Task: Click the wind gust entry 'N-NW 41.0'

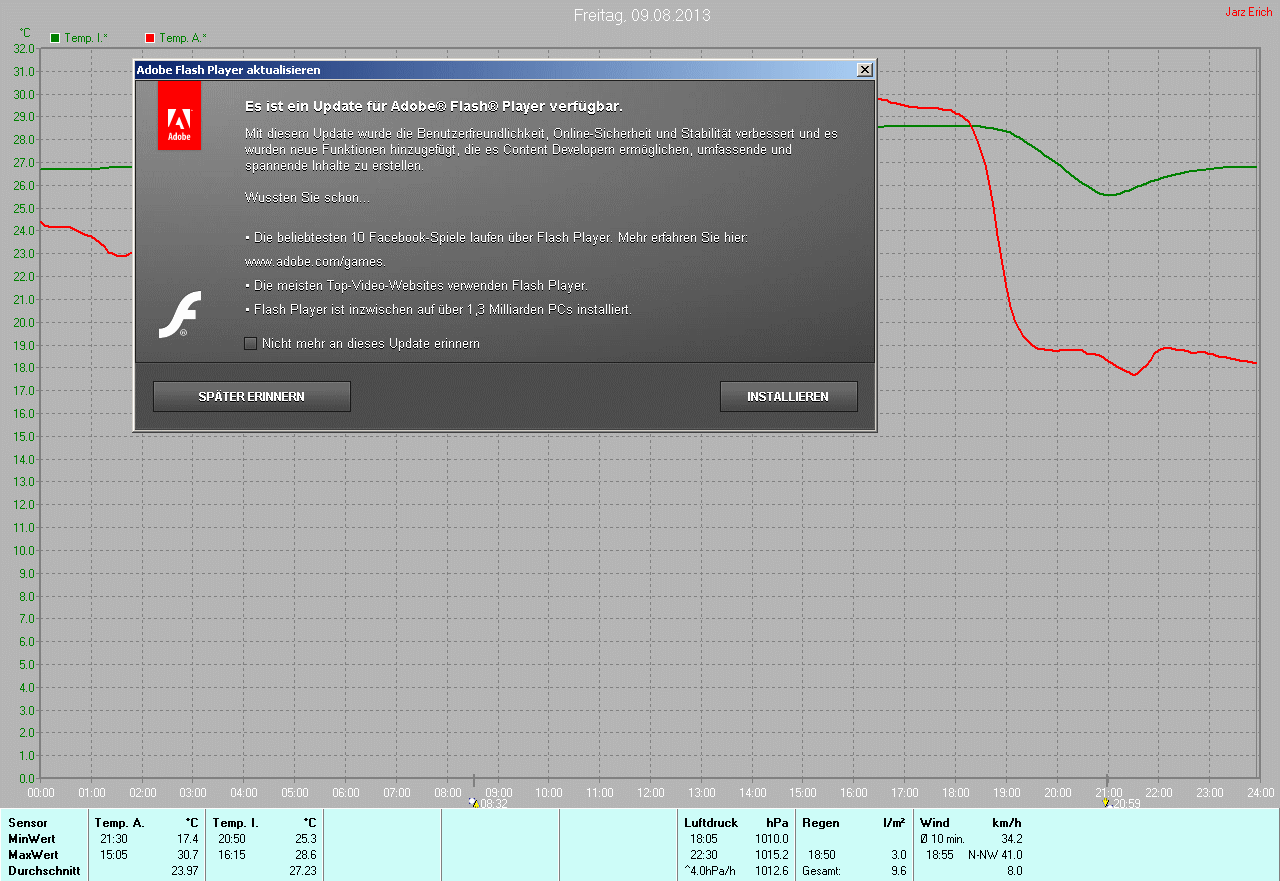Action: 995,855
